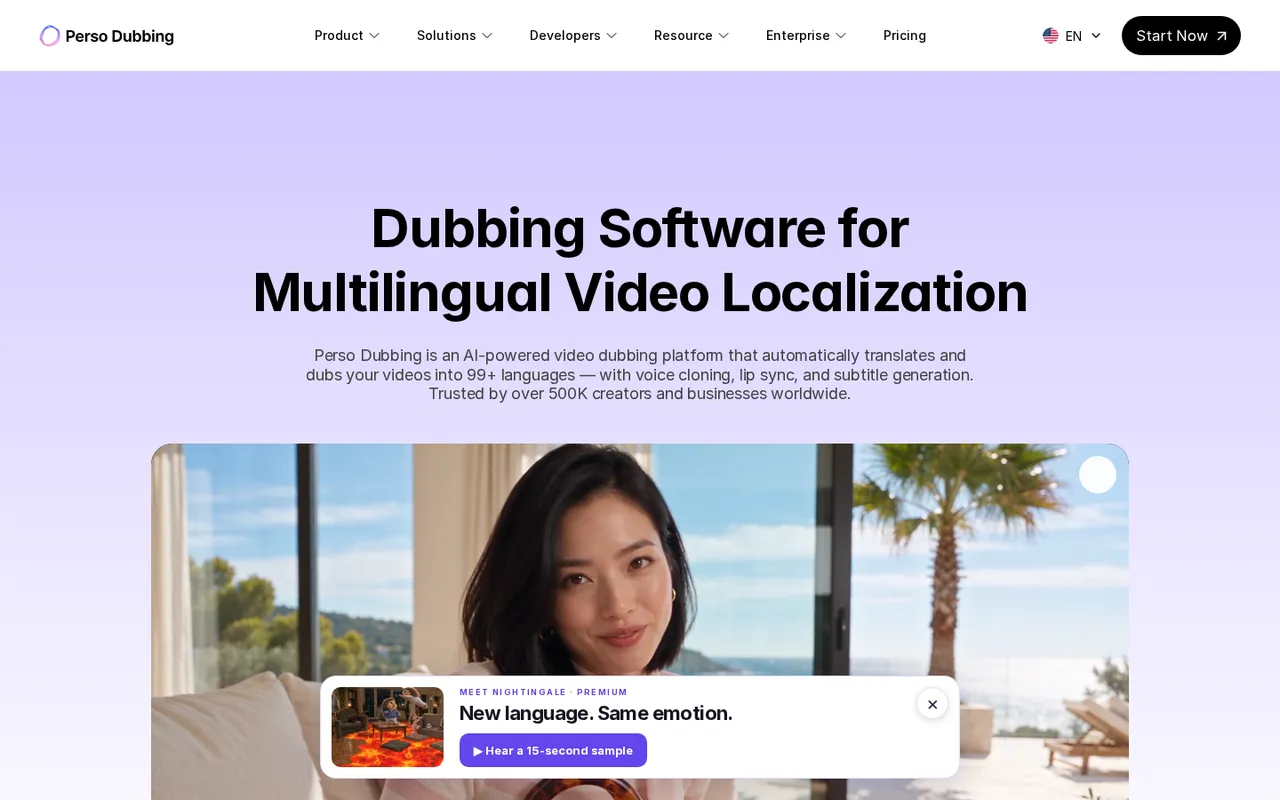Image resolution: width=1280 pixels, height=800 pixels.
Task: Click the Start Now button
Action: click(x=1181, y=36)
